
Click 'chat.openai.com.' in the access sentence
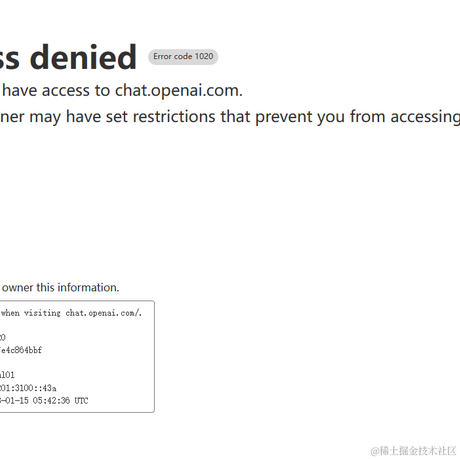tap(179, 91)
